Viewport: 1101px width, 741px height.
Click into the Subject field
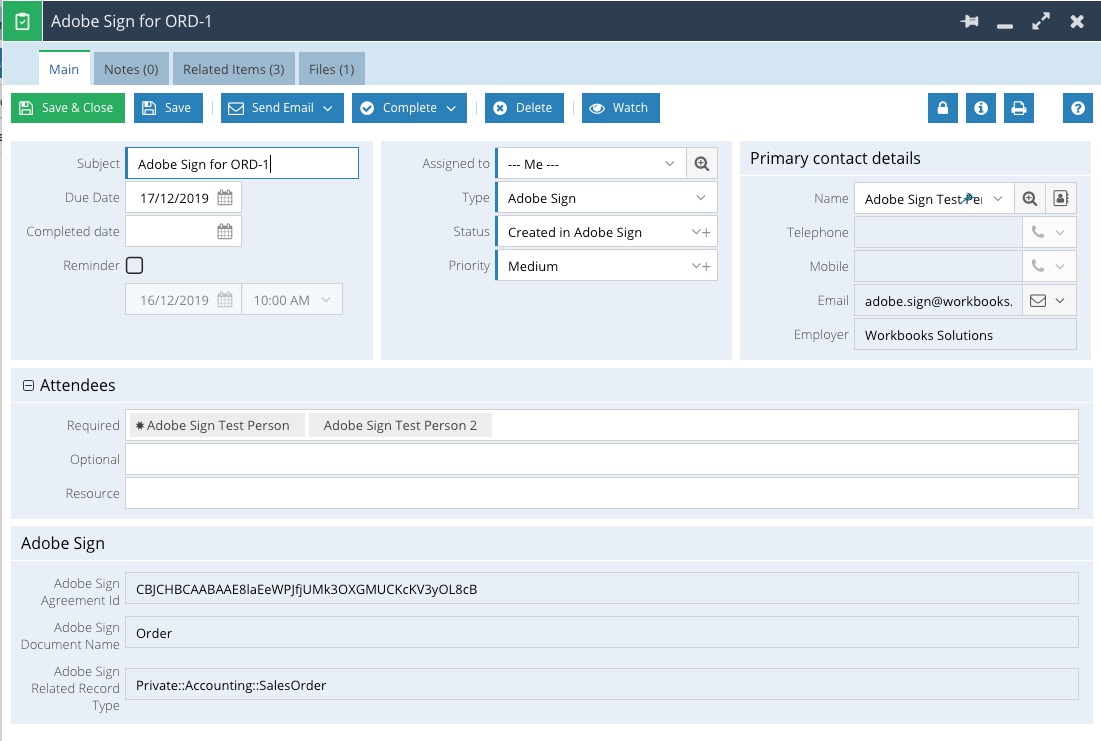(x=242, y=163)
